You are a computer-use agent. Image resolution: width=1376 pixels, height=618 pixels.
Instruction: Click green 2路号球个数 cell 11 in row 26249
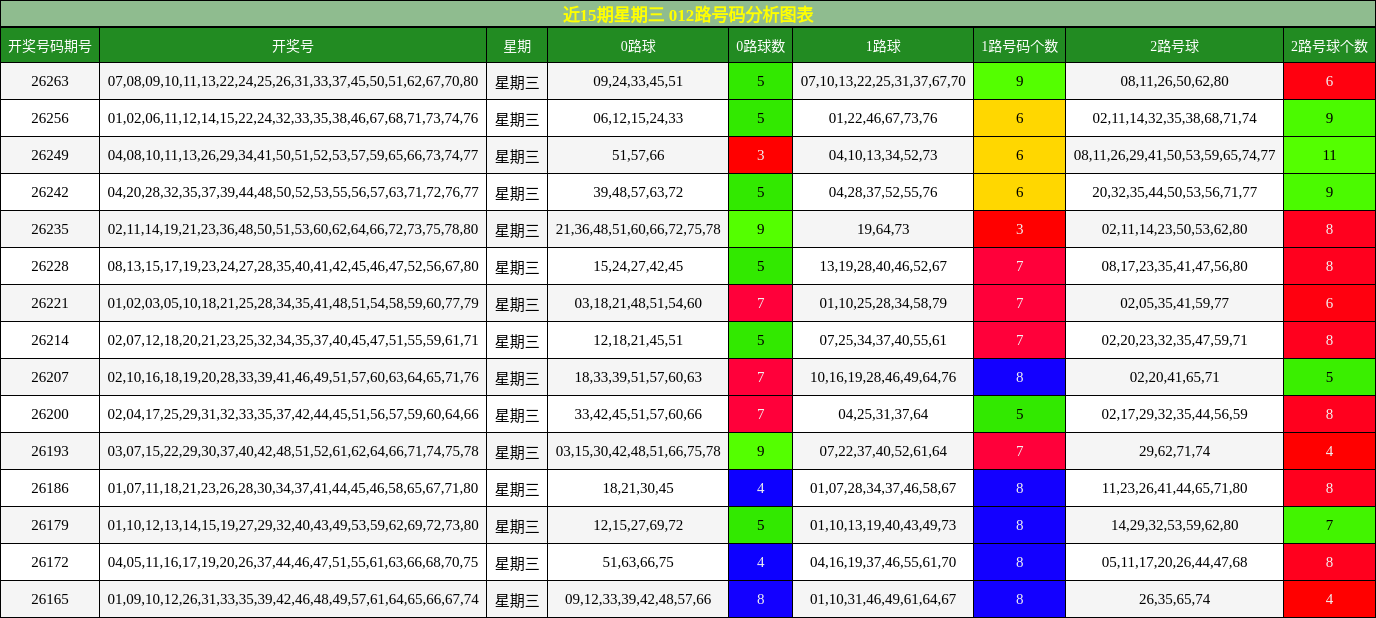pyautogui.click(x=1329, y=155)
